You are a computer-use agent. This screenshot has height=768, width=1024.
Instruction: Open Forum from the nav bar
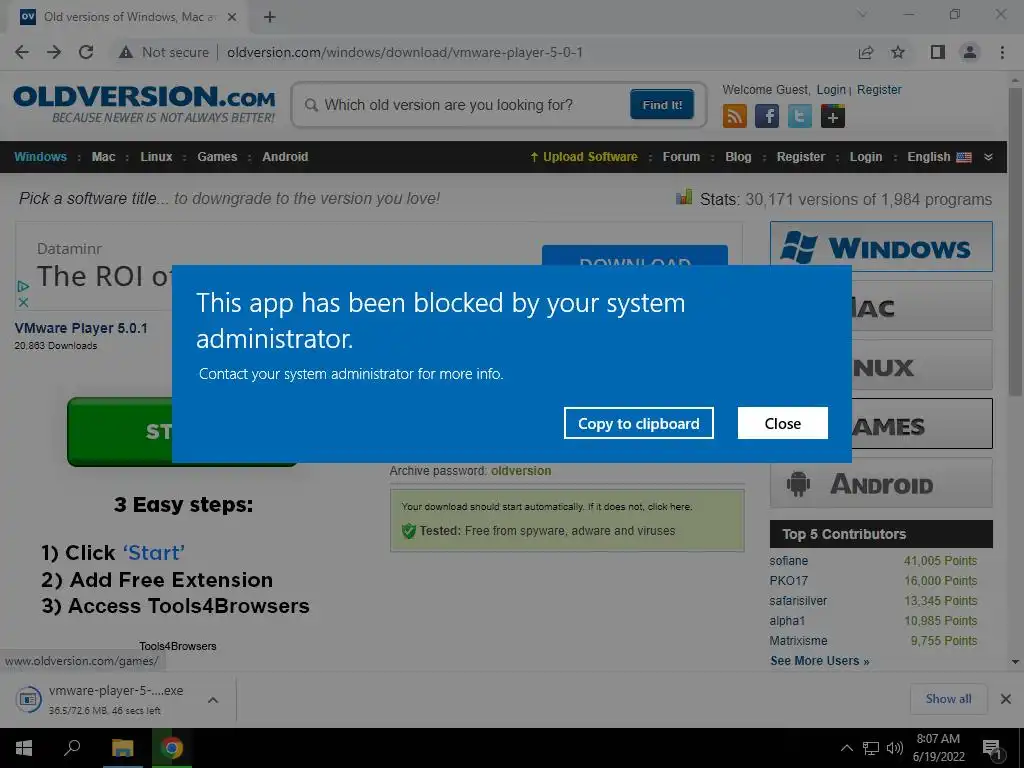(681, 157)
